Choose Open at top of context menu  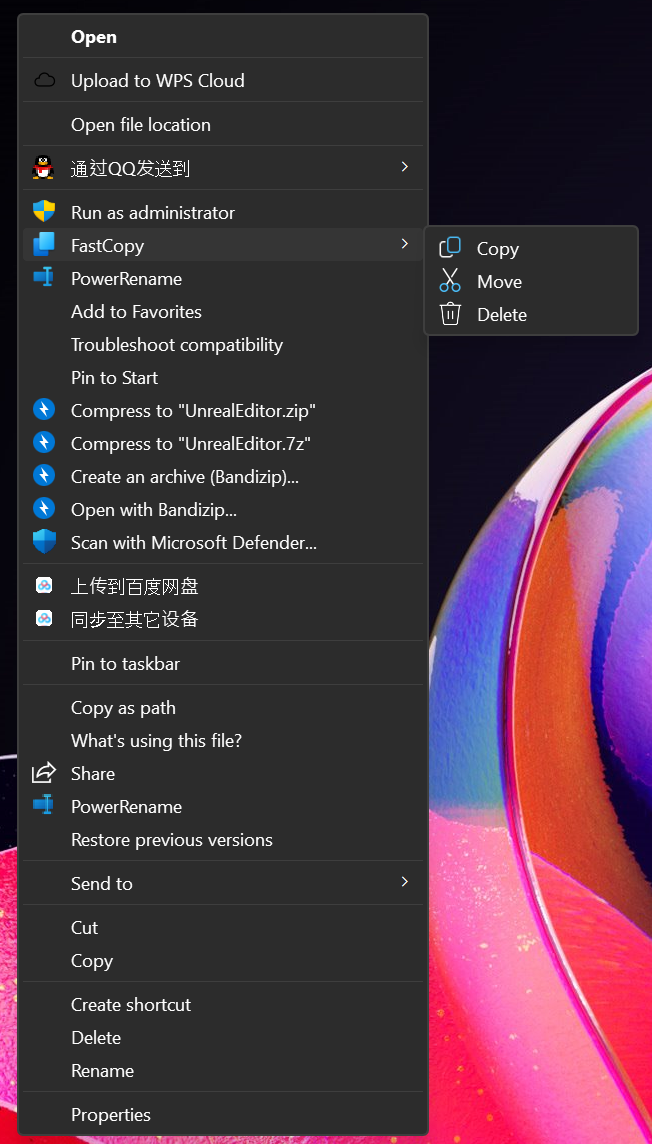pos(223,36)
